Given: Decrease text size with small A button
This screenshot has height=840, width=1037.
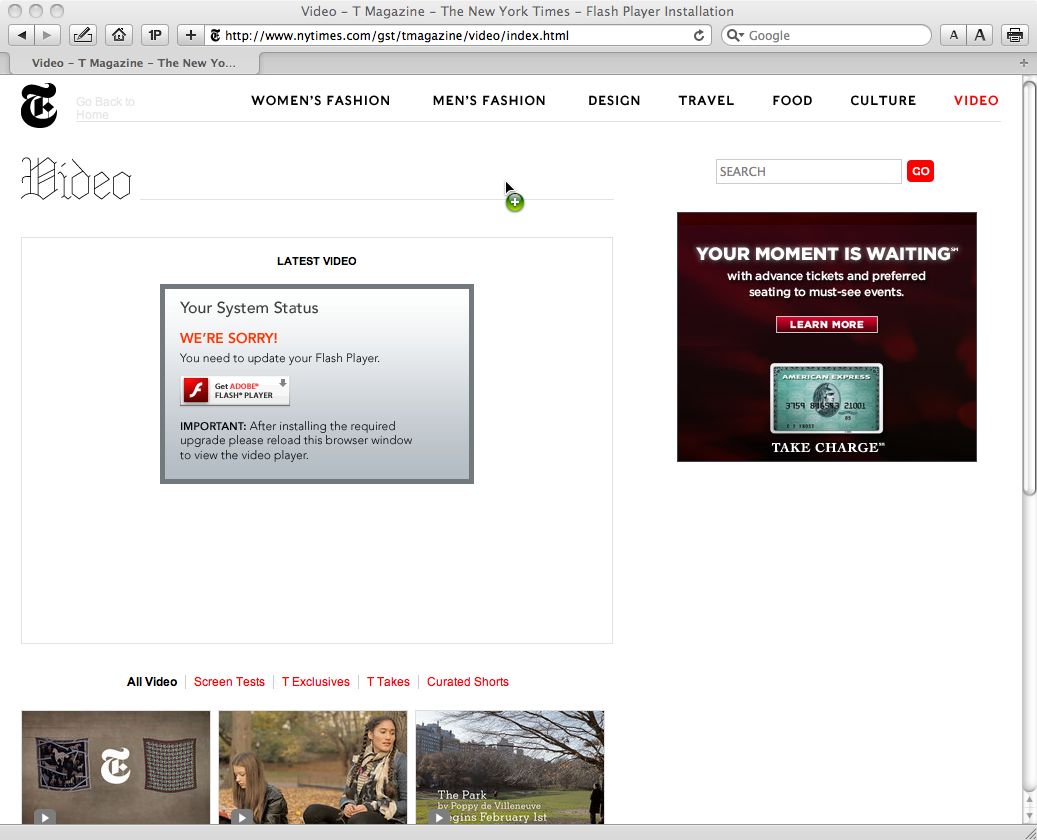Looking at the screenshot, I should (x=953, y=35).
